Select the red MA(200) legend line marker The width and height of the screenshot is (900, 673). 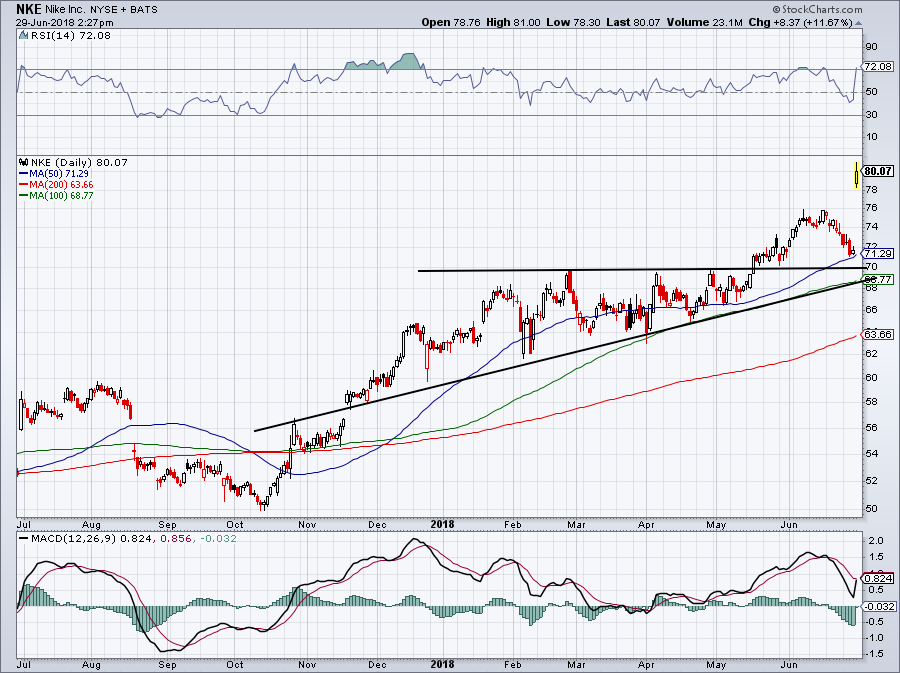coord(24,184)
